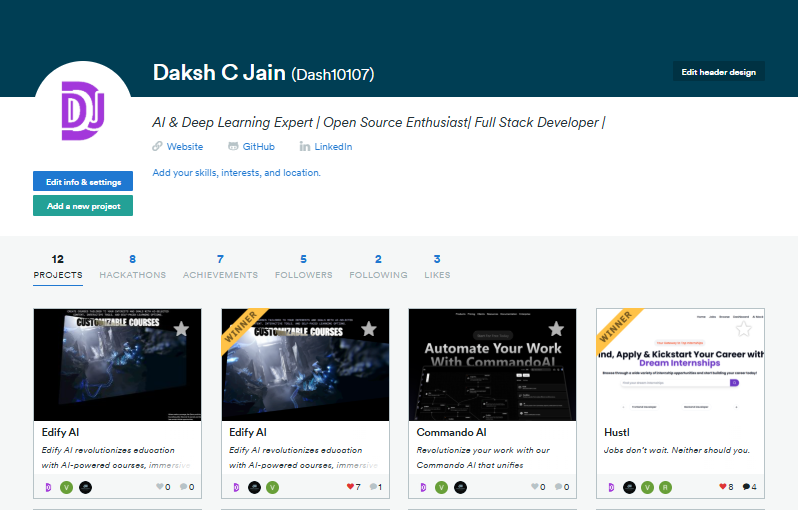Click the Hustl project title
The image size is (798, 510).
click(x=617, y=432)
